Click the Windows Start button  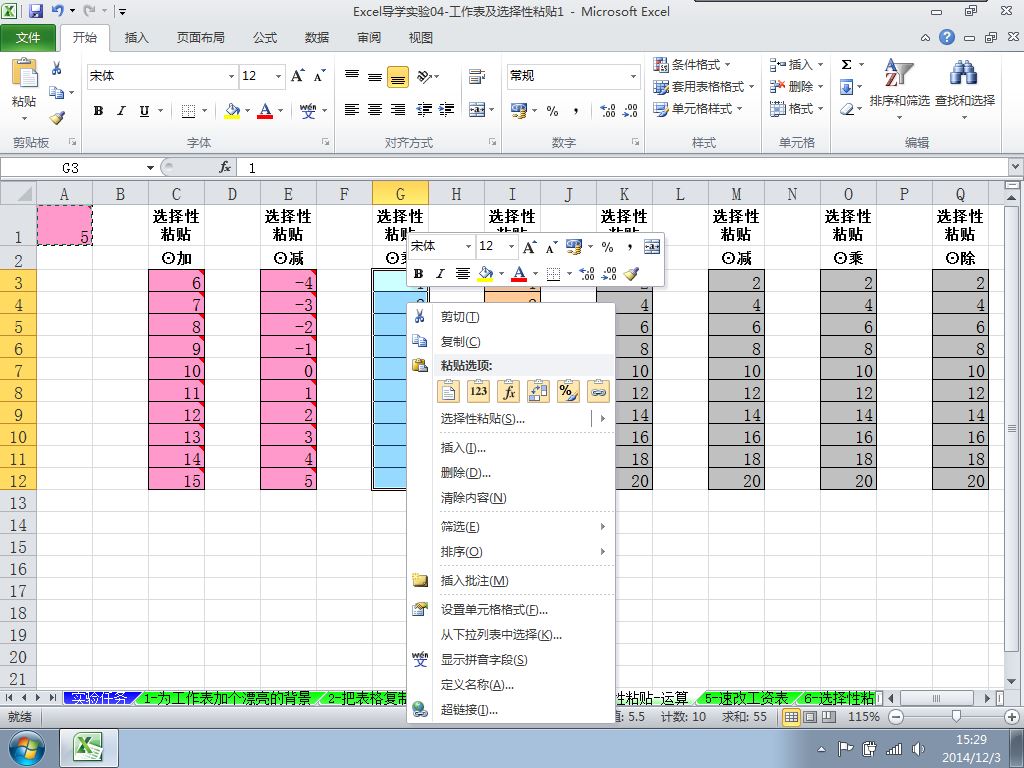click(27, 748)
